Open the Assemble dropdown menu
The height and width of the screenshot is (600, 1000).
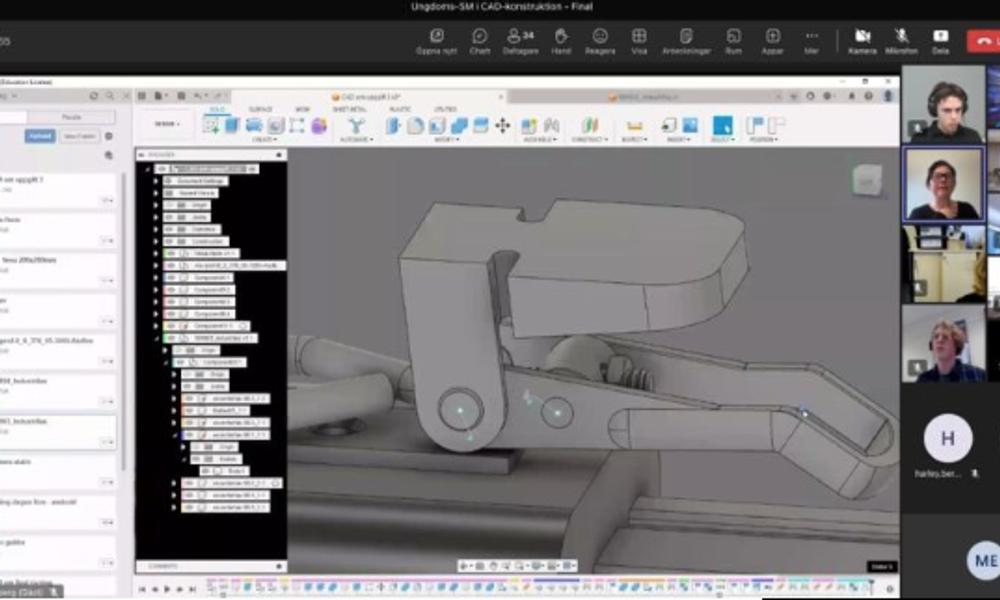coord(540,139)
